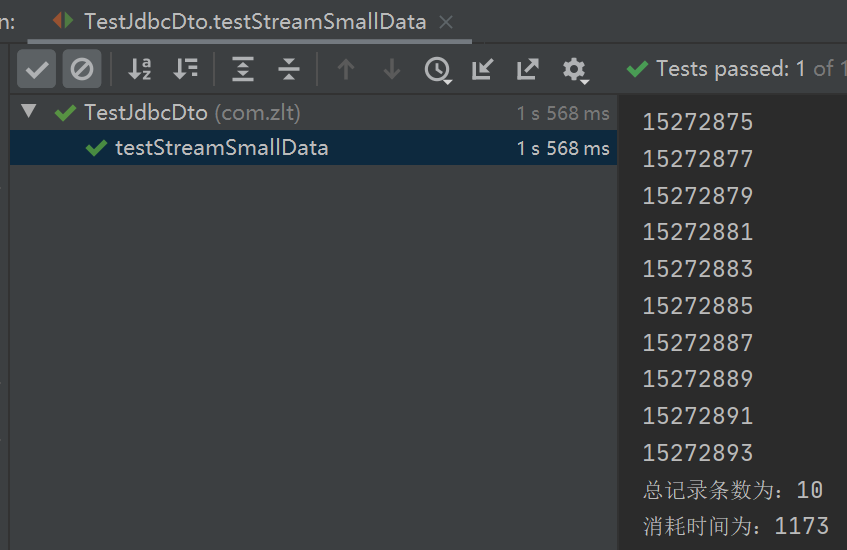The height and width of the screenshot is (550, 847).
Task: Click run configuration icon in tab
Action: pos(63,21)
